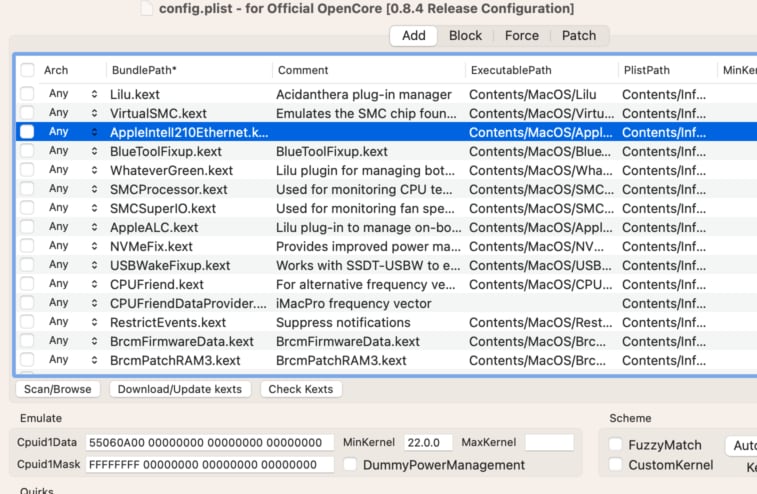Open Arch stepper for CPUFriend.kext
The height and width of the screenshot is (494, 757).
tap(94, 283)
